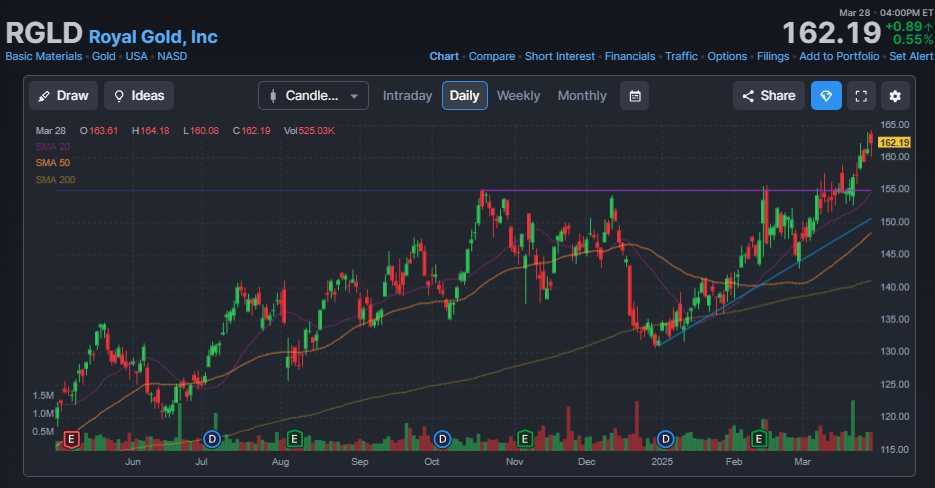Switch to Monthly timeframe

coord(582,95)
